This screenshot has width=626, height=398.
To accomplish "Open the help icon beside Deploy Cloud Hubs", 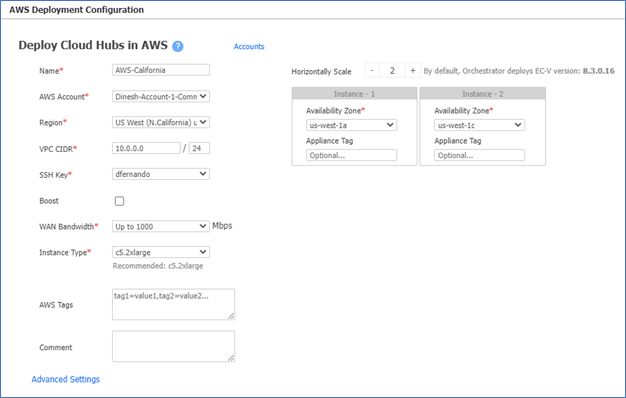I will pos(178,46).
